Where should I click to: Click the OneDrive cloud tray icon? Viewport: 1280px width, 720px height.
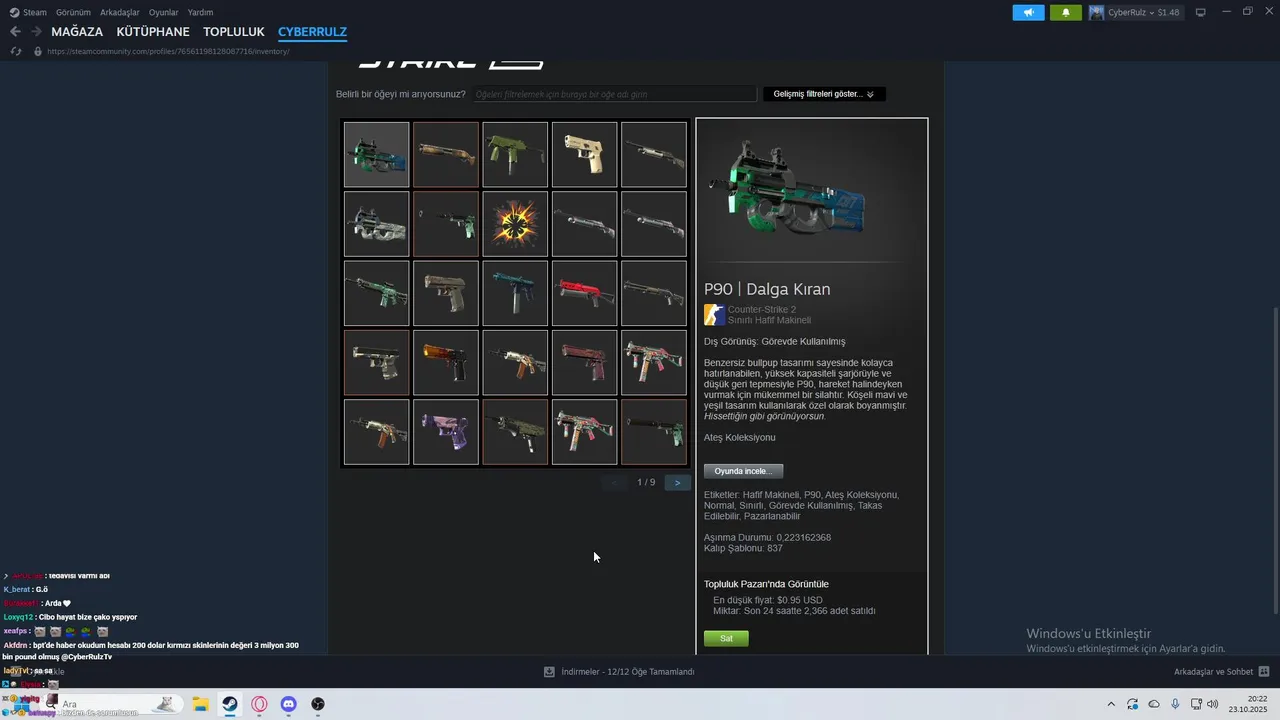[x=1154, y=704]
